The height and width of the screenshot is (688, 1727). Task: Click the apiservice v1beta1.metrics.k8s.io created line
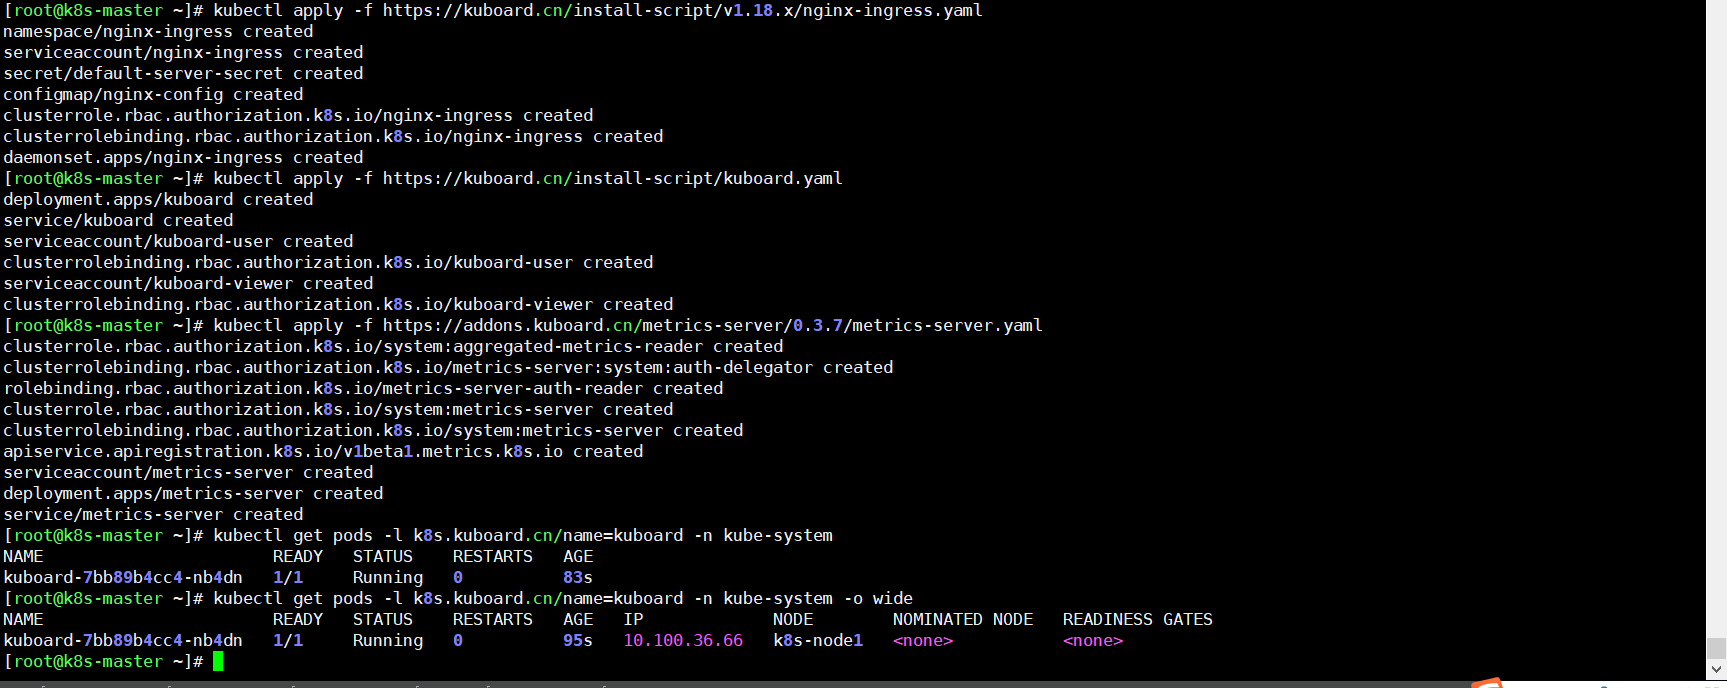[323, 452]
